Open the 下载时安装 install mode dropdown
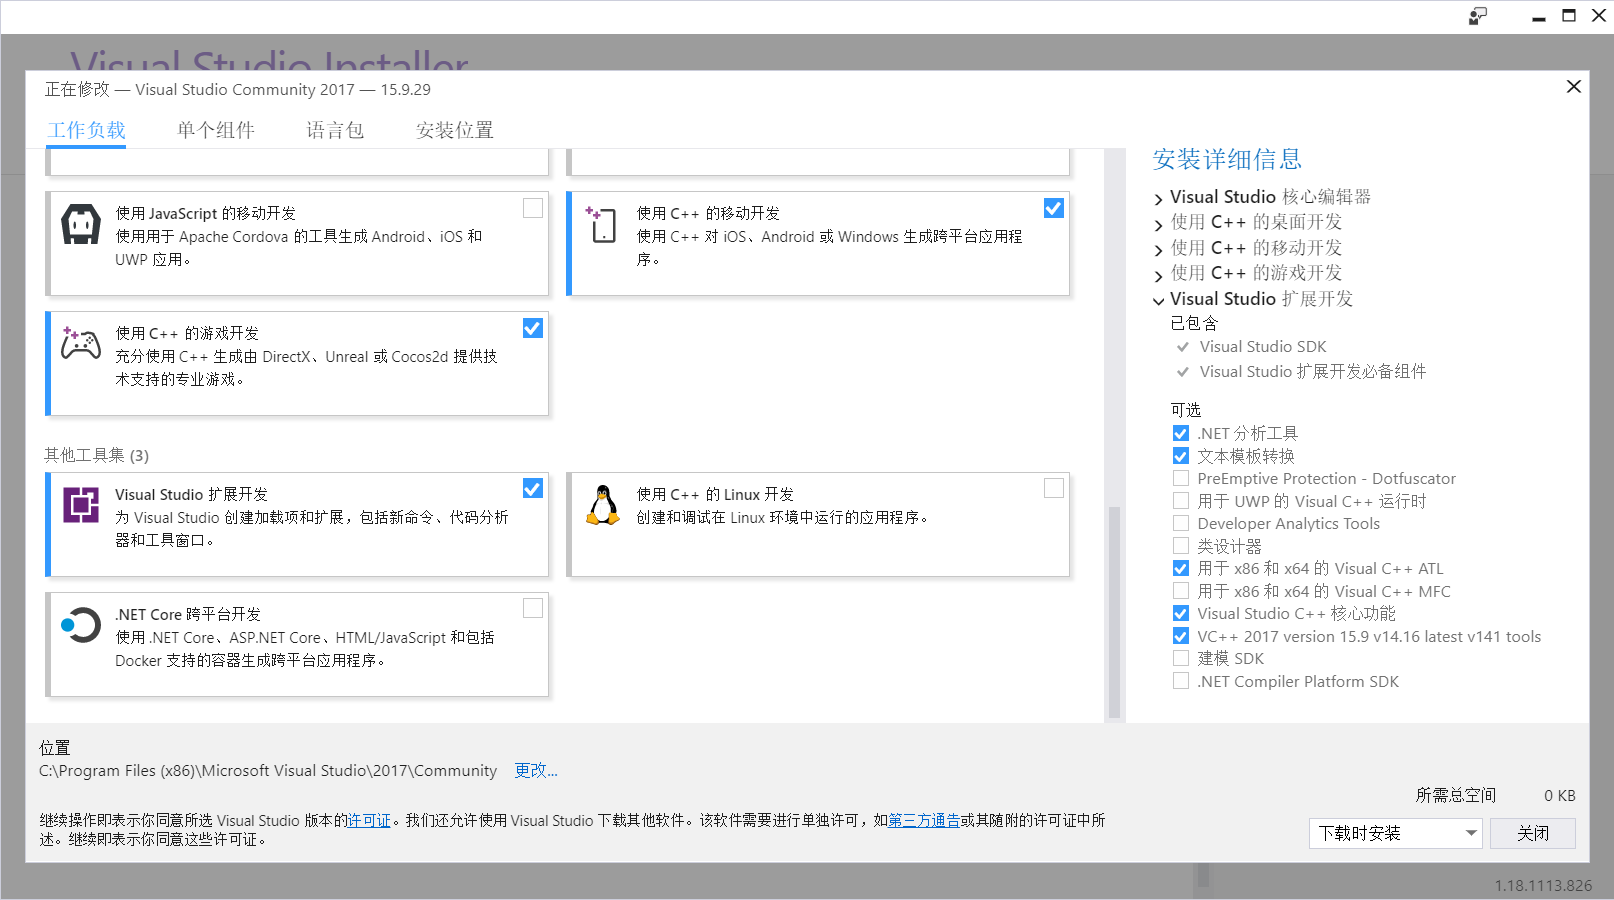 coord(1395,833)
